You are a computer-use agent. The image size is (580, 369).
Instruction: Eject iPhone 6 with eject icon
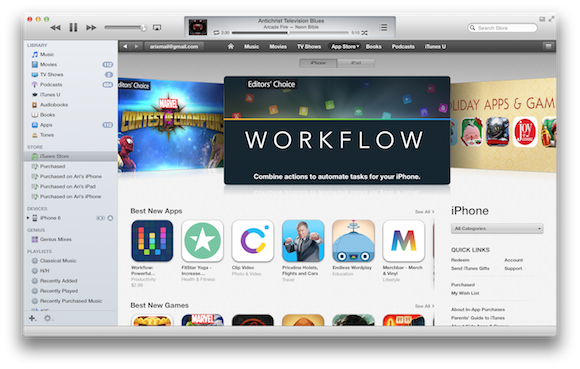[x=110, y=218]
